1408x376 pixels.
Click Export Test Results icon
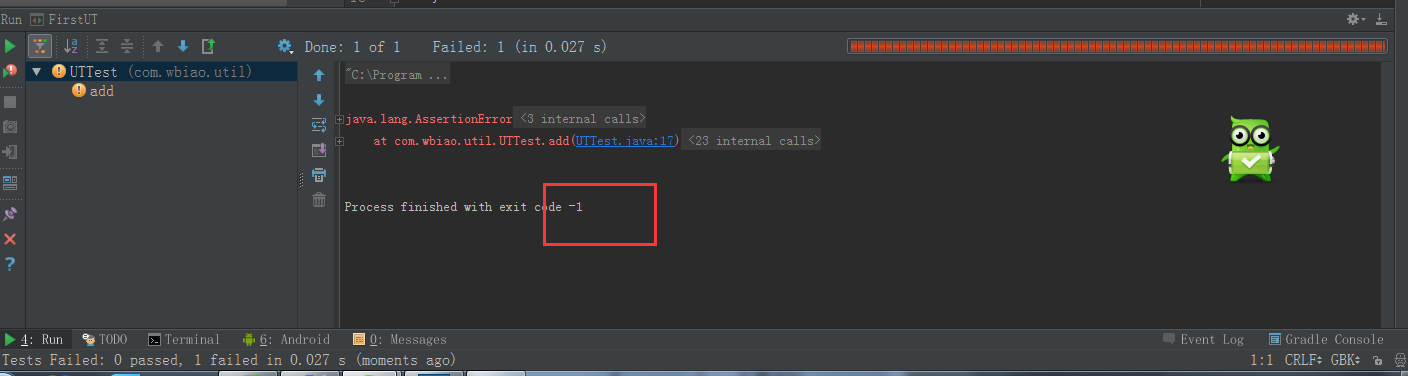coord(208,46)
